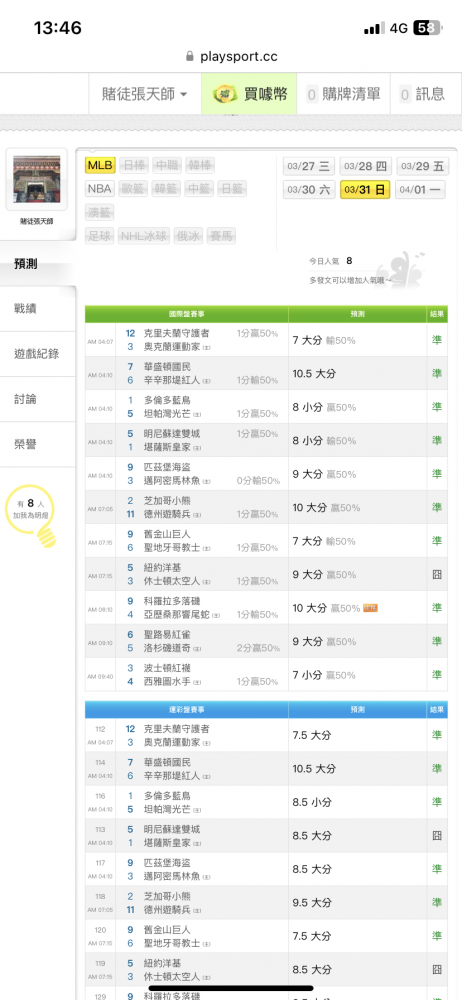462x1000 pixels.
Task: Open the 賭徒張天師 user dropdown
Action: coord(145,94)
